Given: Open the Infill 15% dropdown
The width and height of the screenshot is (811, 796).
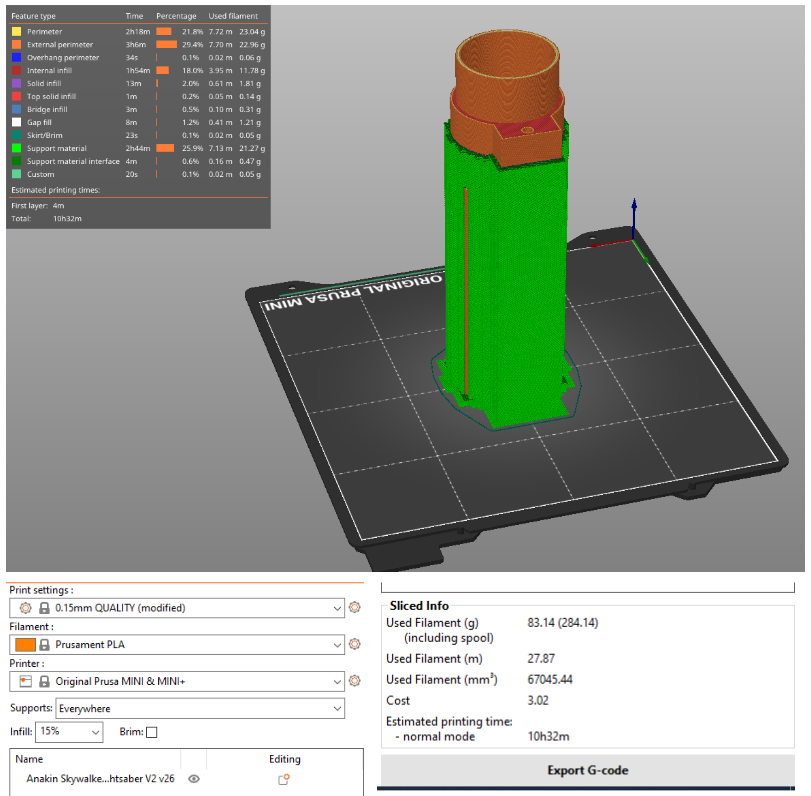Looking at the screenshot, I should point(69,731).
